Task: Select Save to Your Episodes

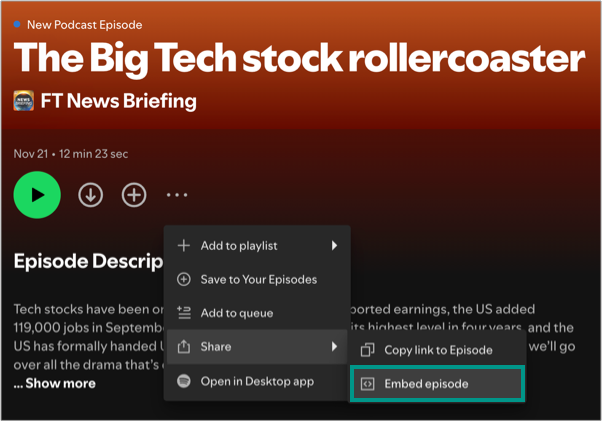Action: click(x=257, y=279)
